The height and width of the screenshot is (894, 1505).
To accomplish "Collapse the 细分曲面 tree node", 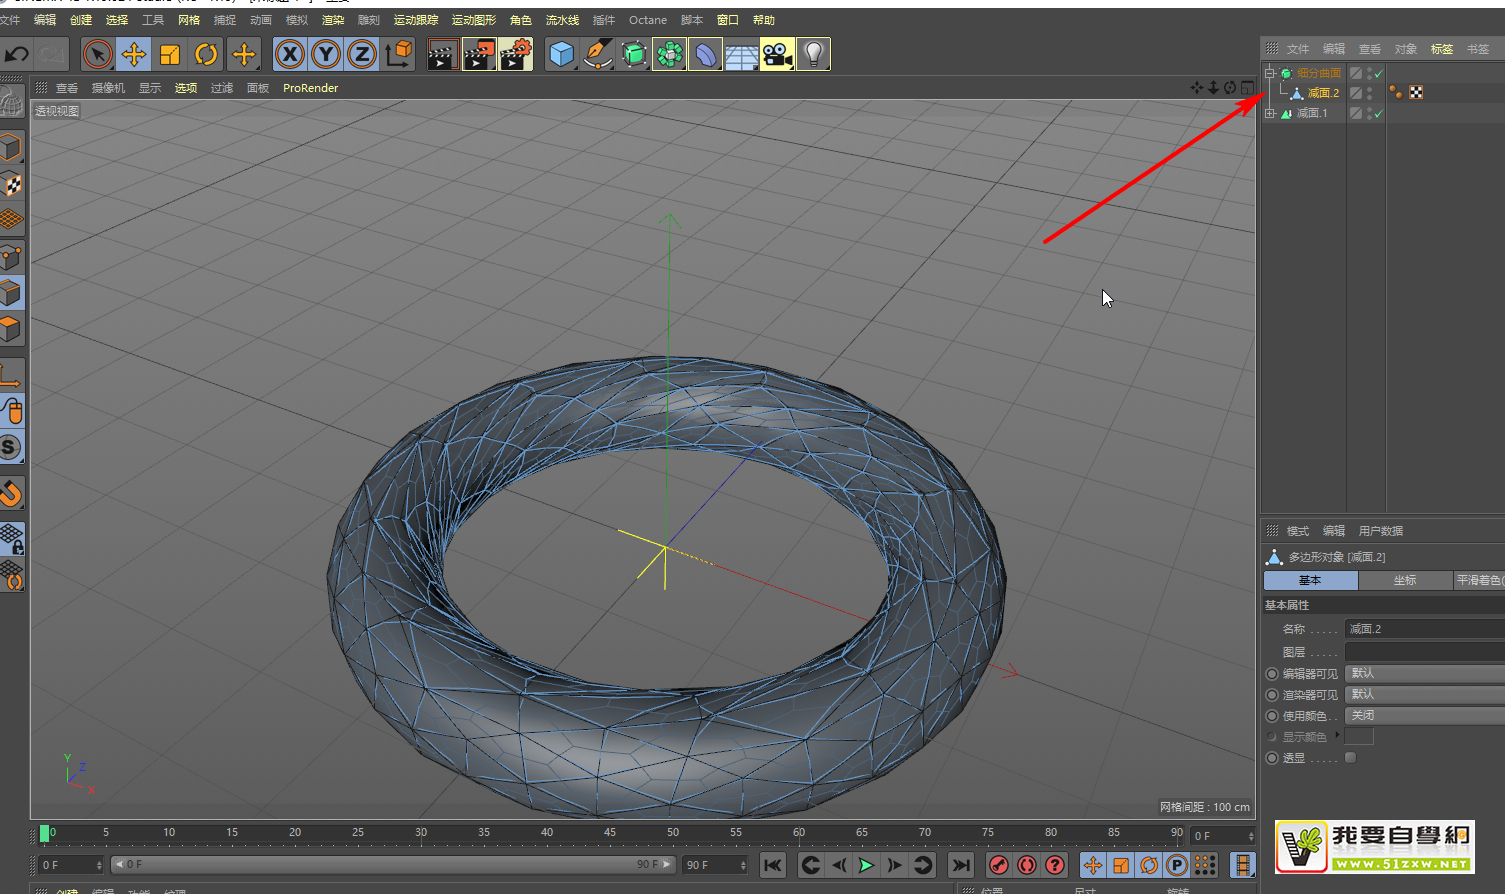I will [x=1270, y=73].
